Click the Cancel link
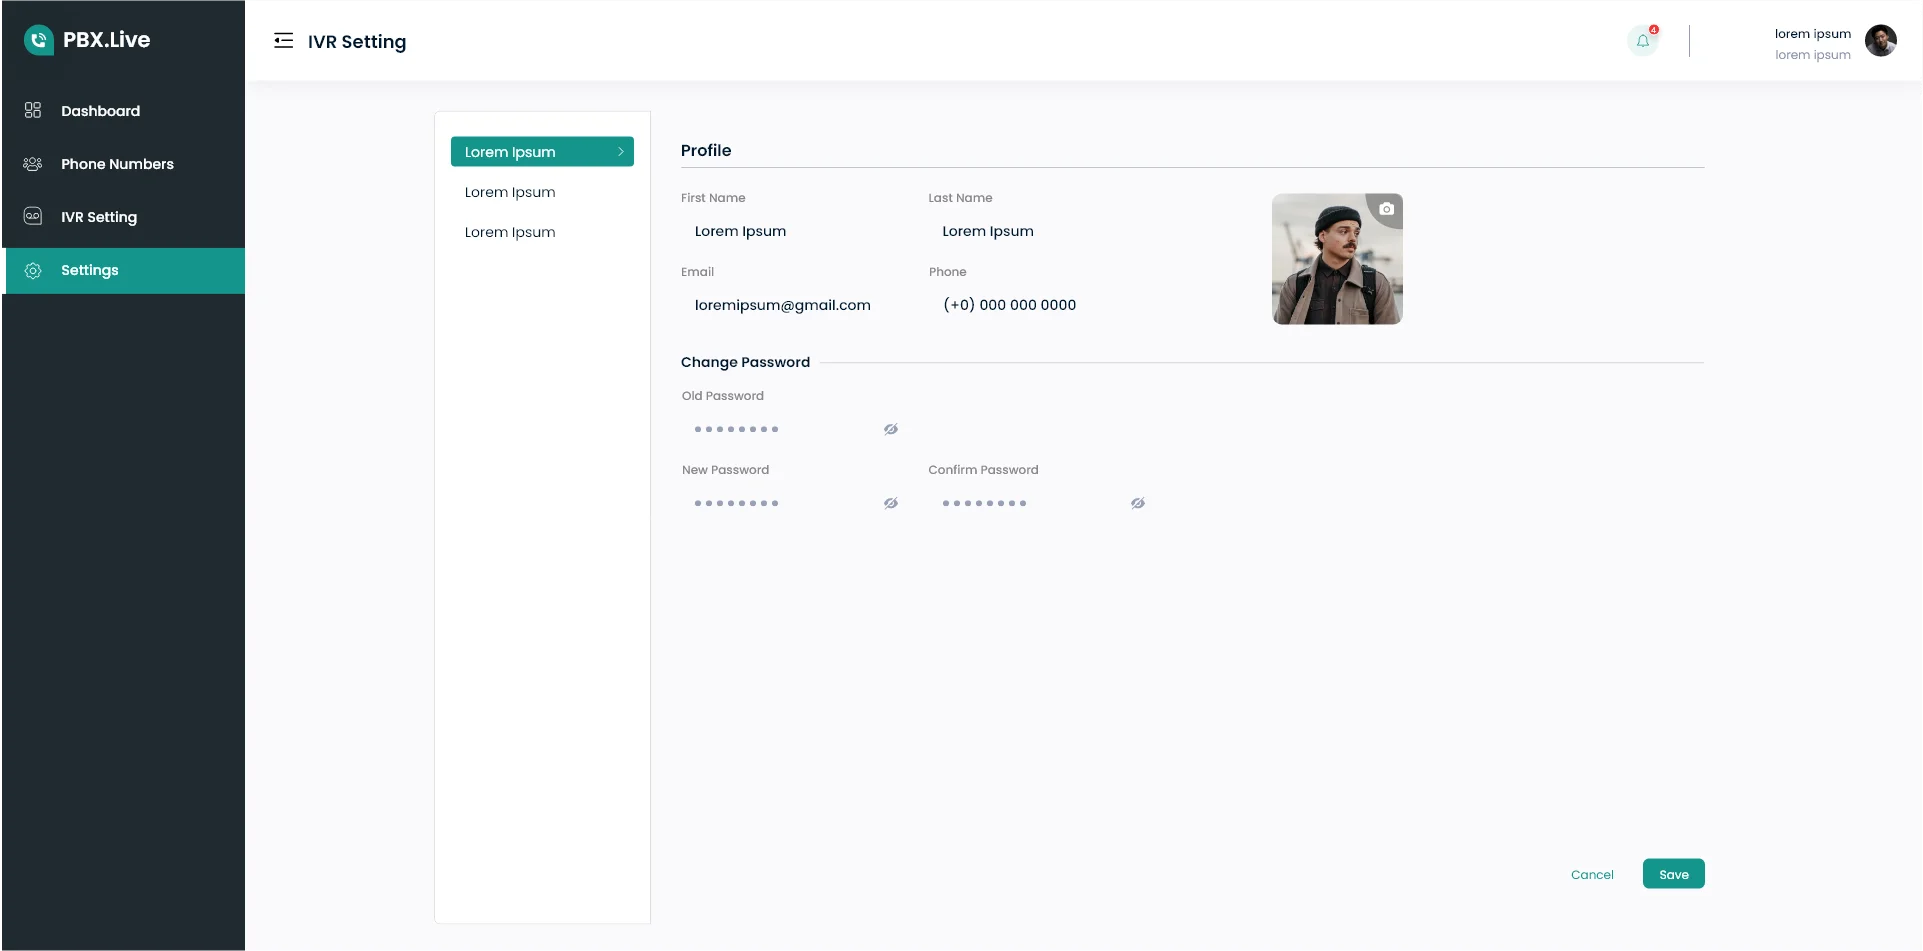The image size is (1923, 951). [1592, 875]
